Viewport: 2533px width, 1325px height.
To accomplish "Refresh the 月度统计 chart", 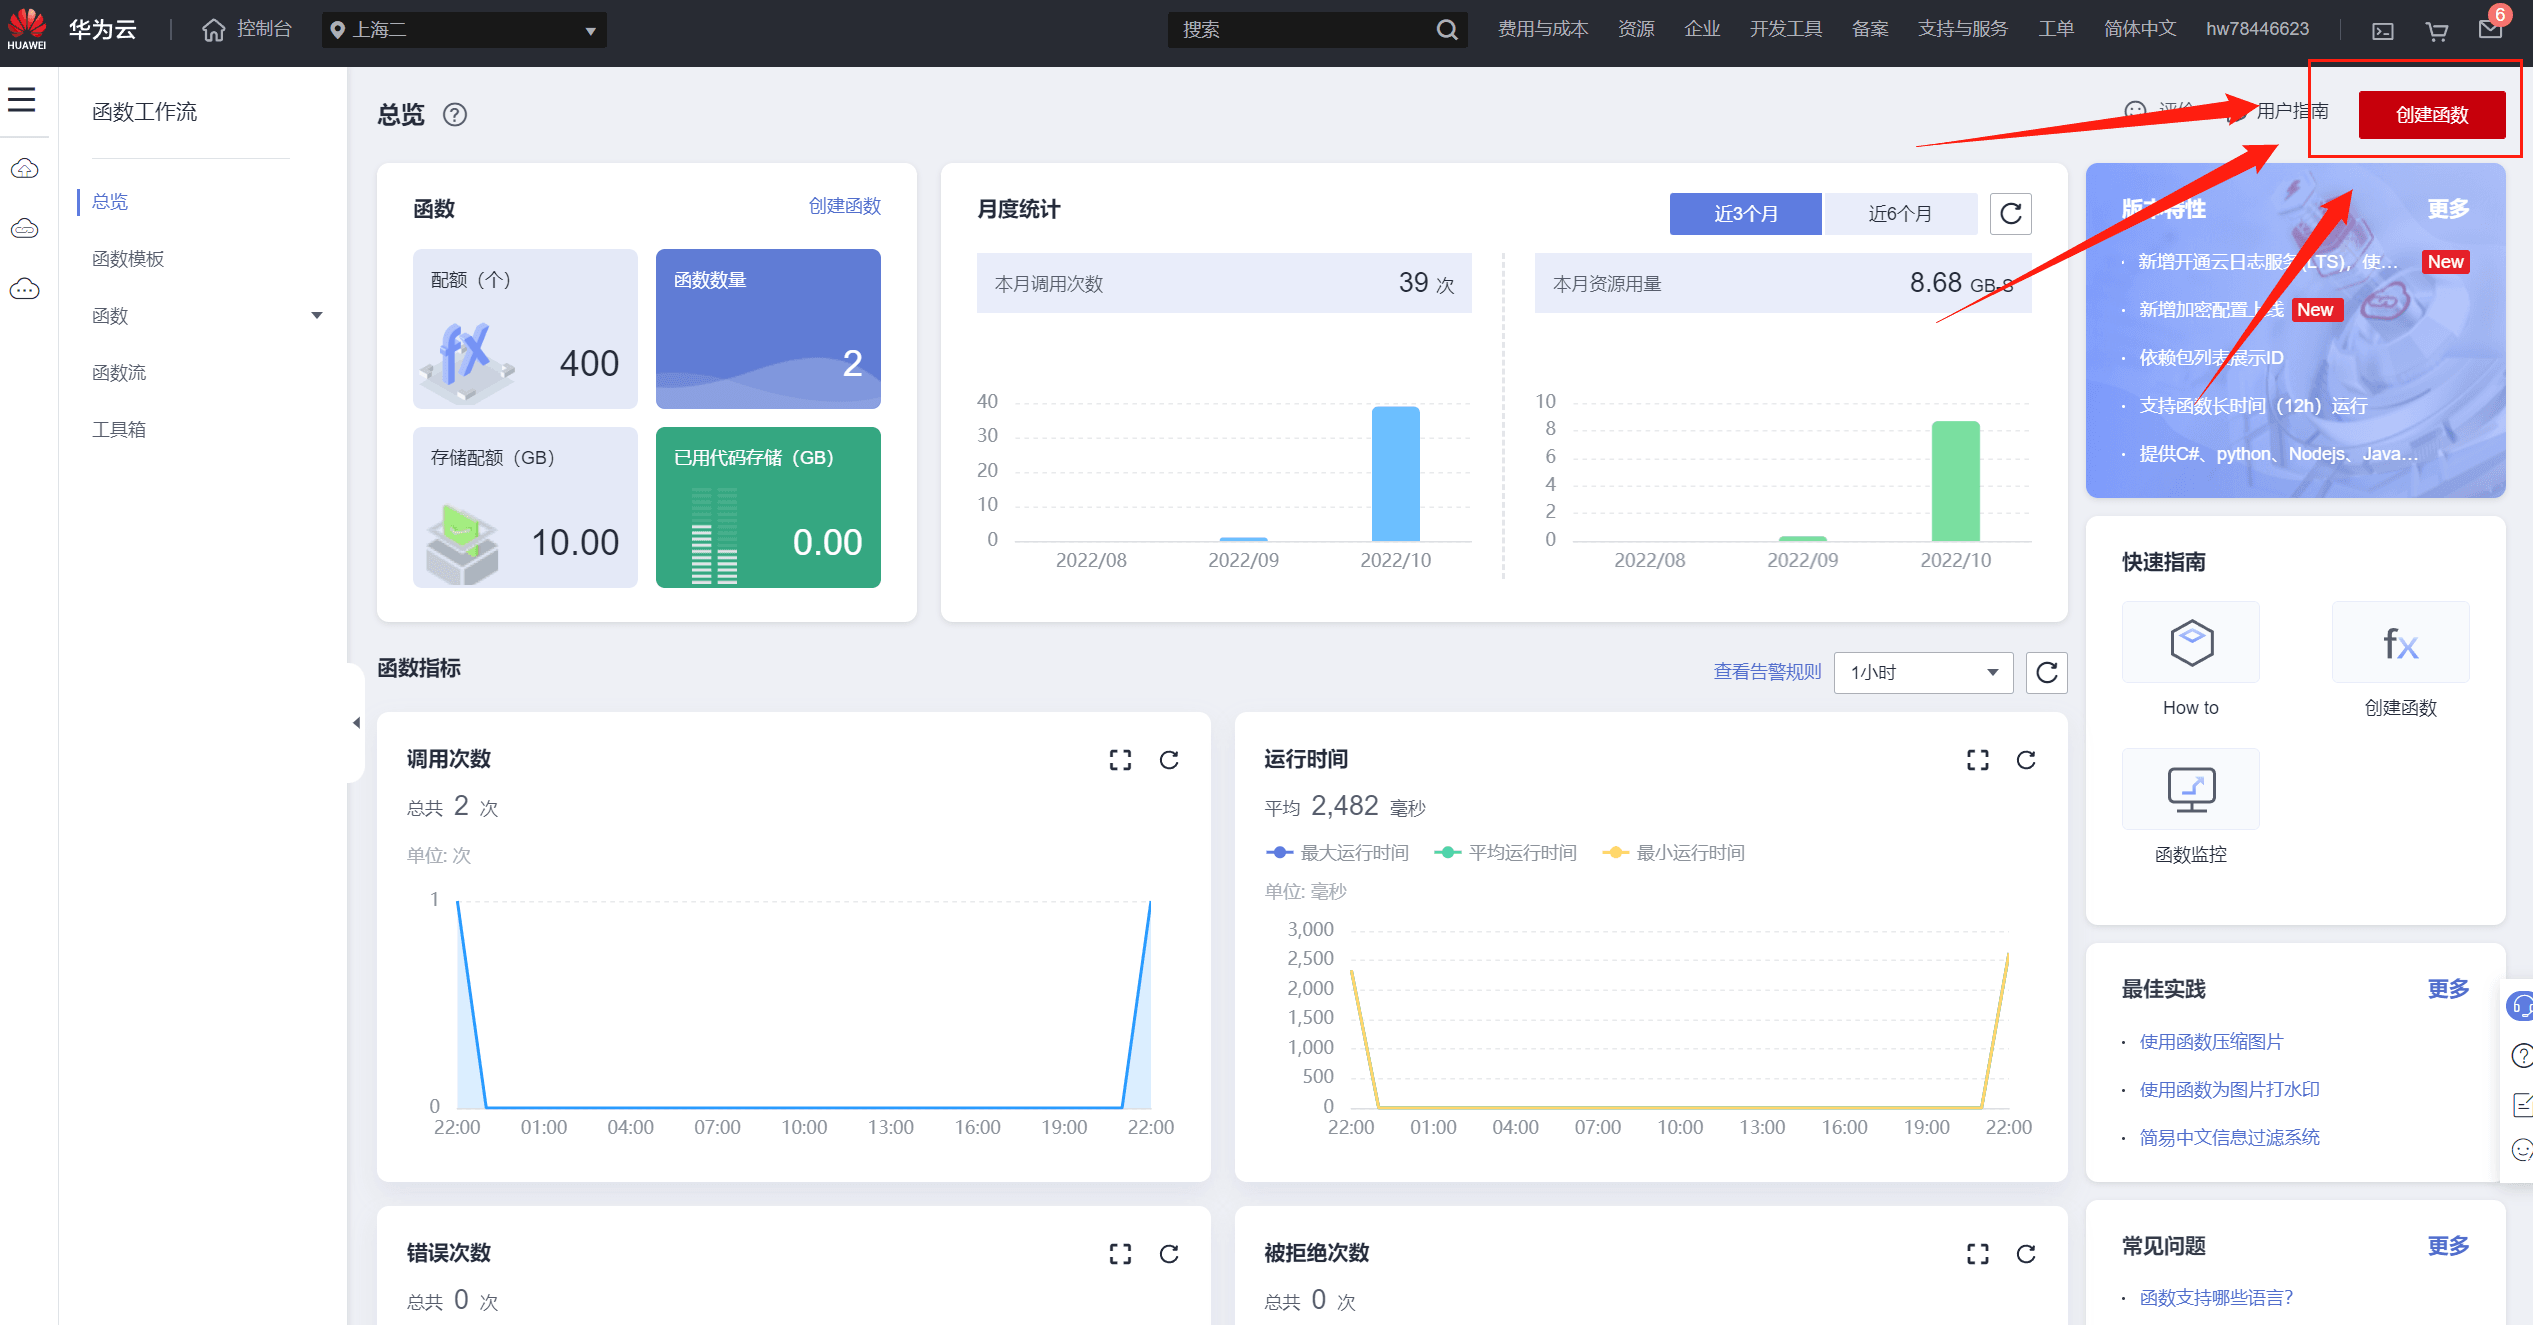I will (2010, 214).
